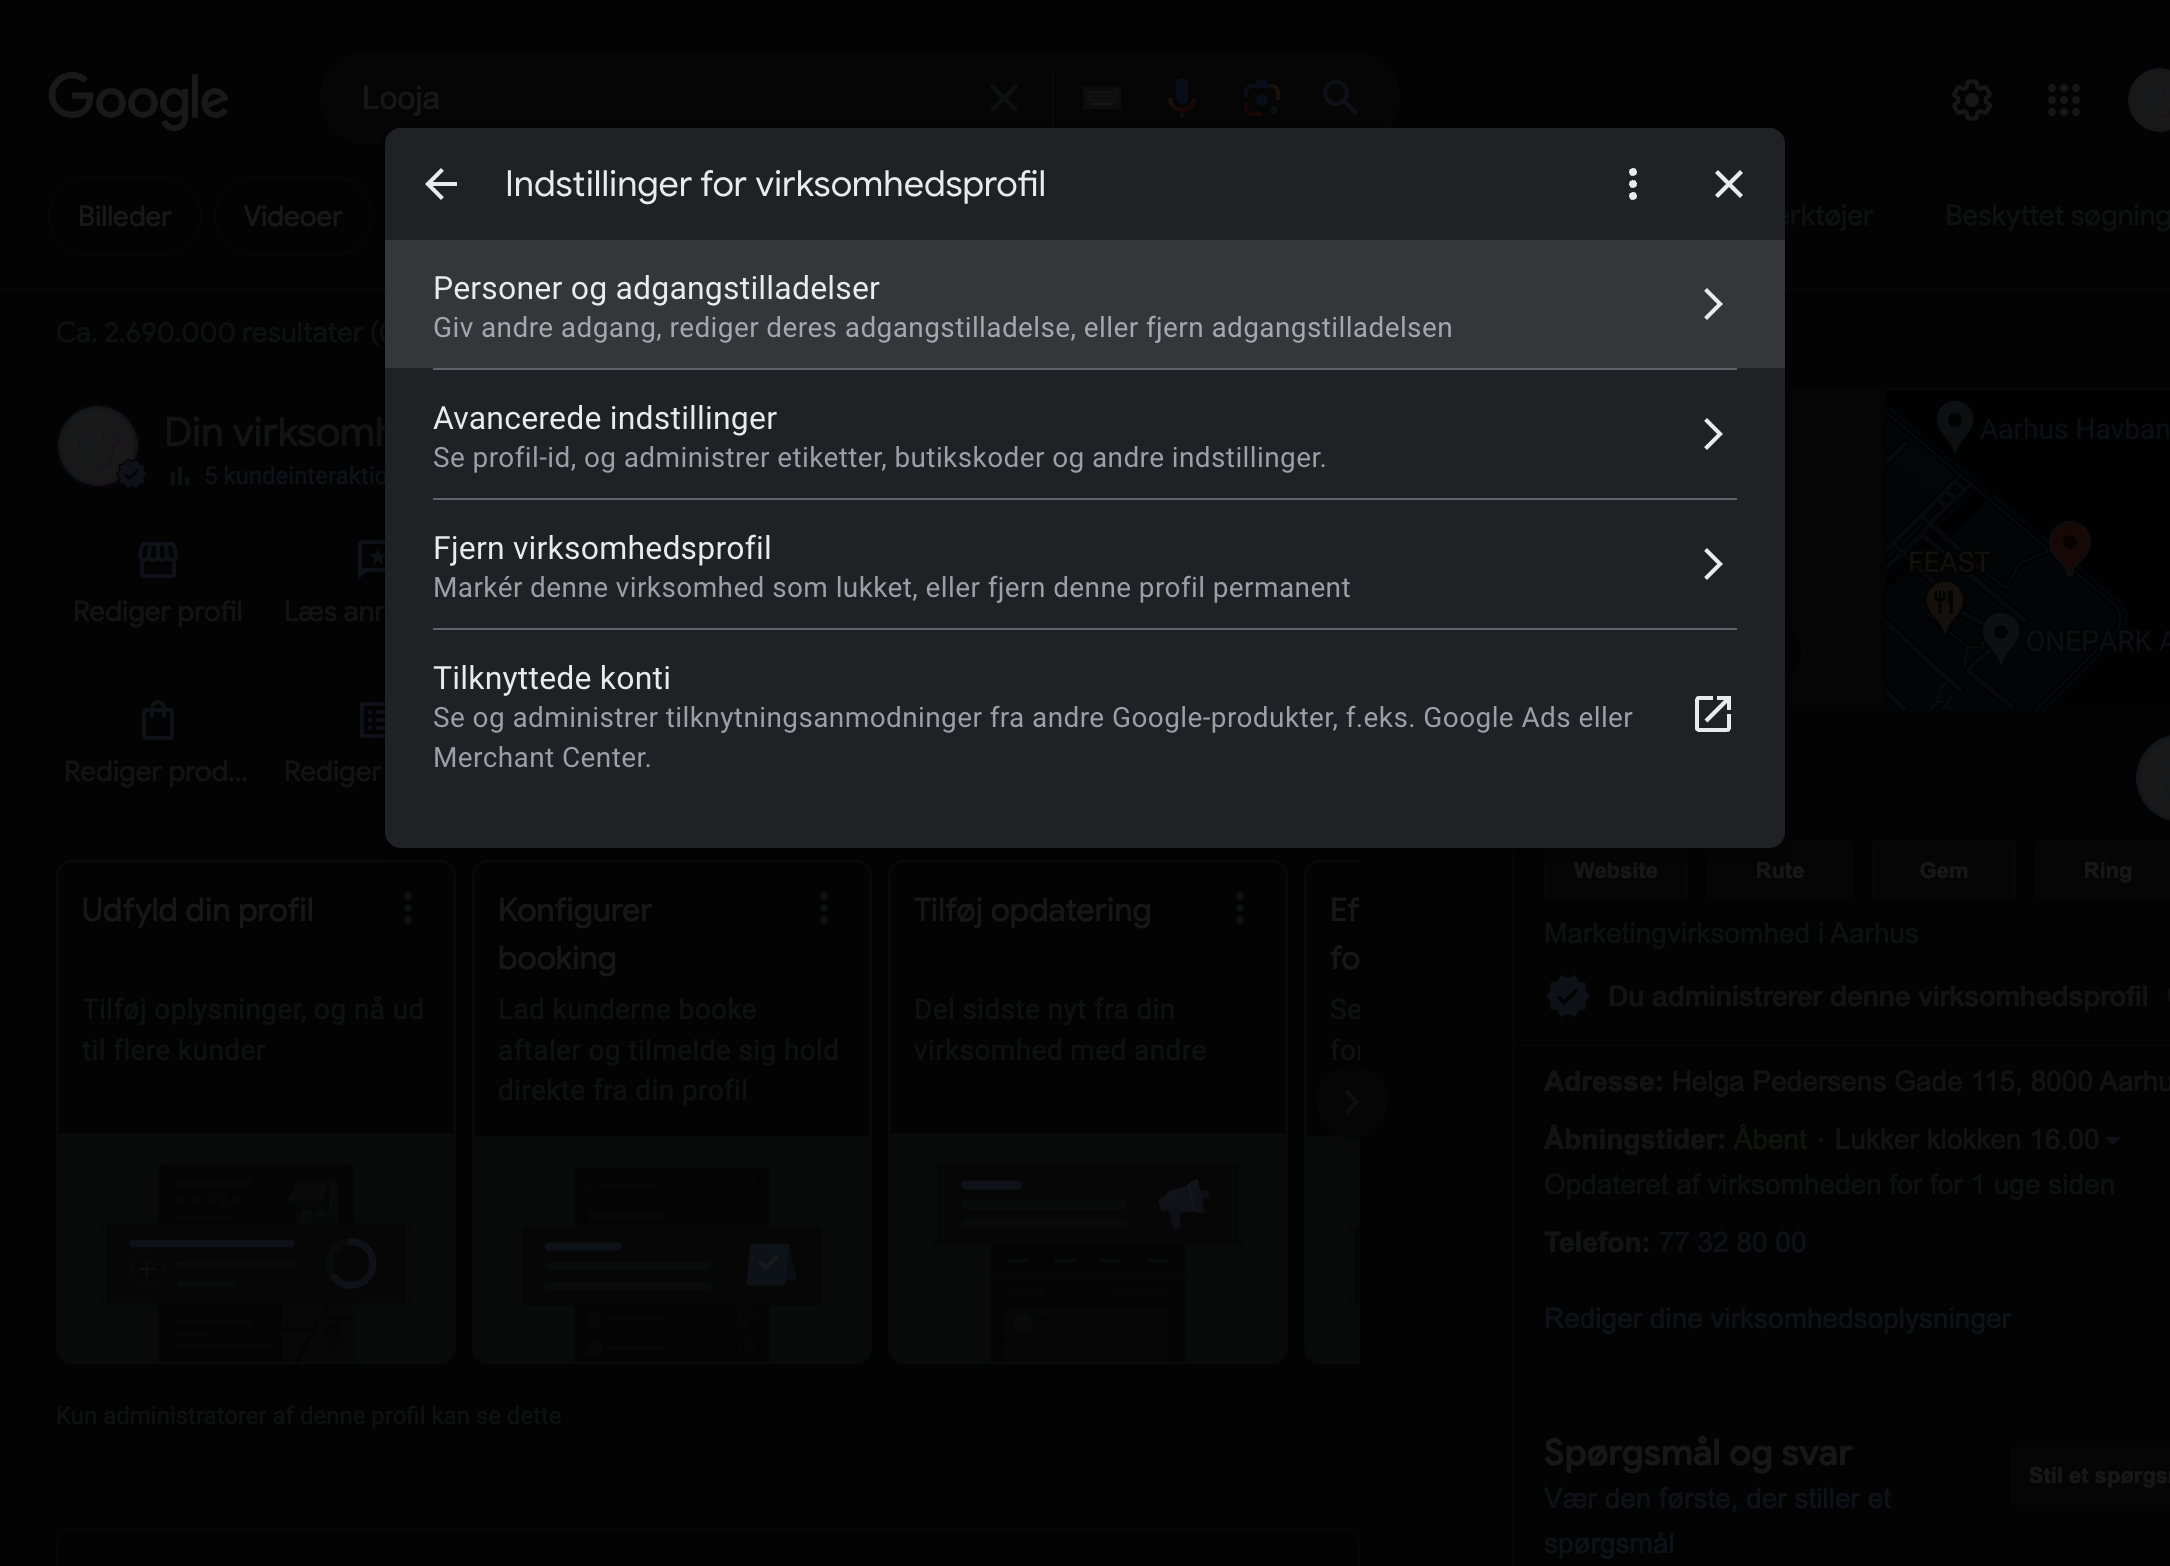The width and height of the screenshot is (2170, 1566).
Task: Open options on Tilføj opdatering card
Action: click(1240, 908)
